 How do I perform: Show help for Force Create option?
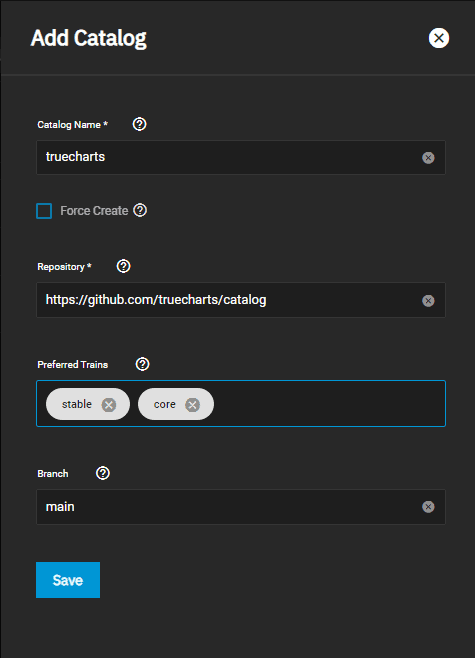tap(140, 210)
